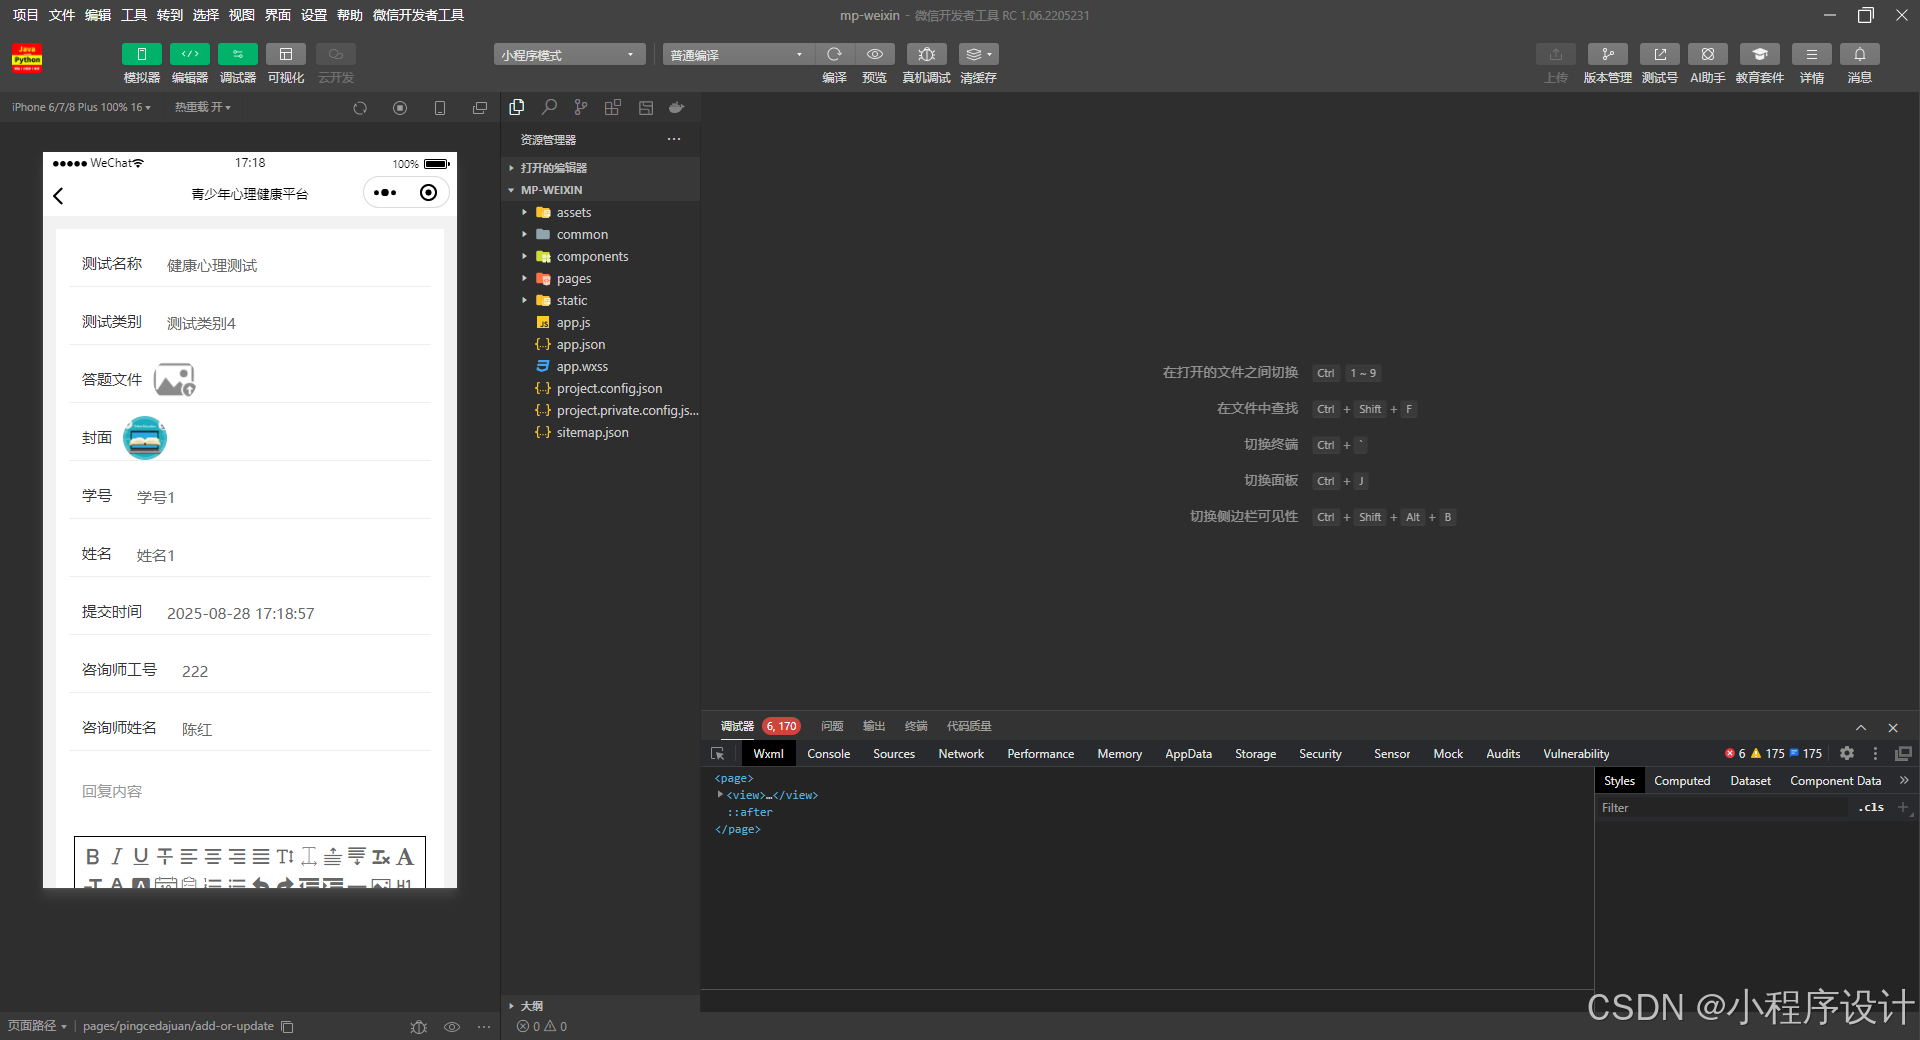The height and width of the screenshot is (1040, 1920).
Task: Click the element inspector arrow in the debugger
Action: [x=718, y=754]
